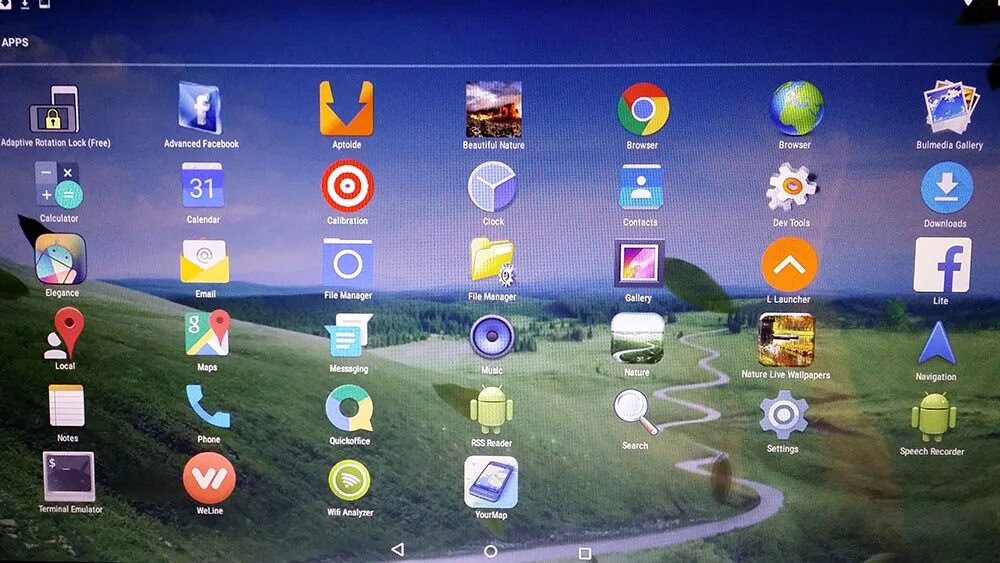This screenshot has height=563, width=1000.
Task: Open Bulmedia Gallery app
Action: coord(950,107)
